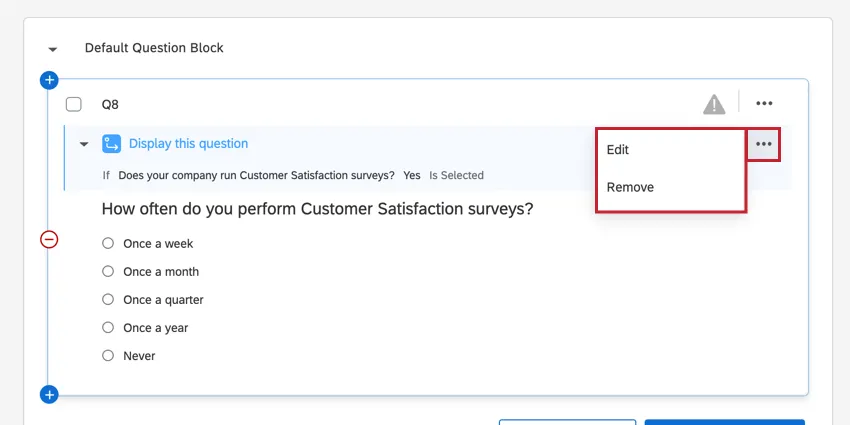Click the "Display this question" link
This screenshot has height=425, width=850.
[x=188, y=144]
